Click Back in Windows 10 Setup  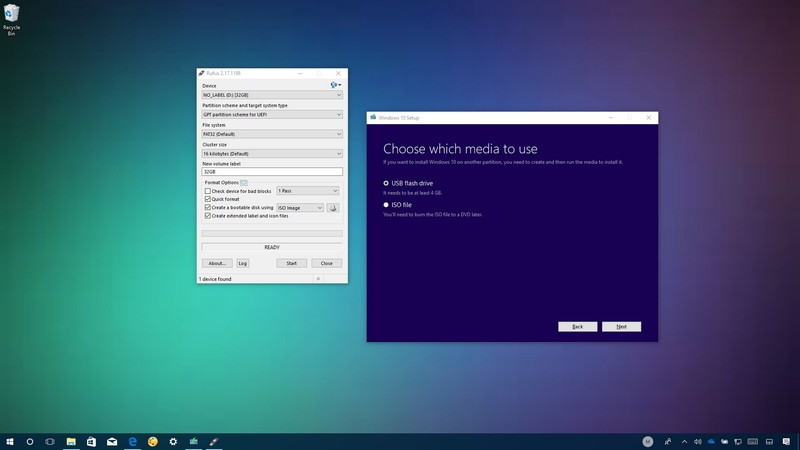tap(578, 327)
